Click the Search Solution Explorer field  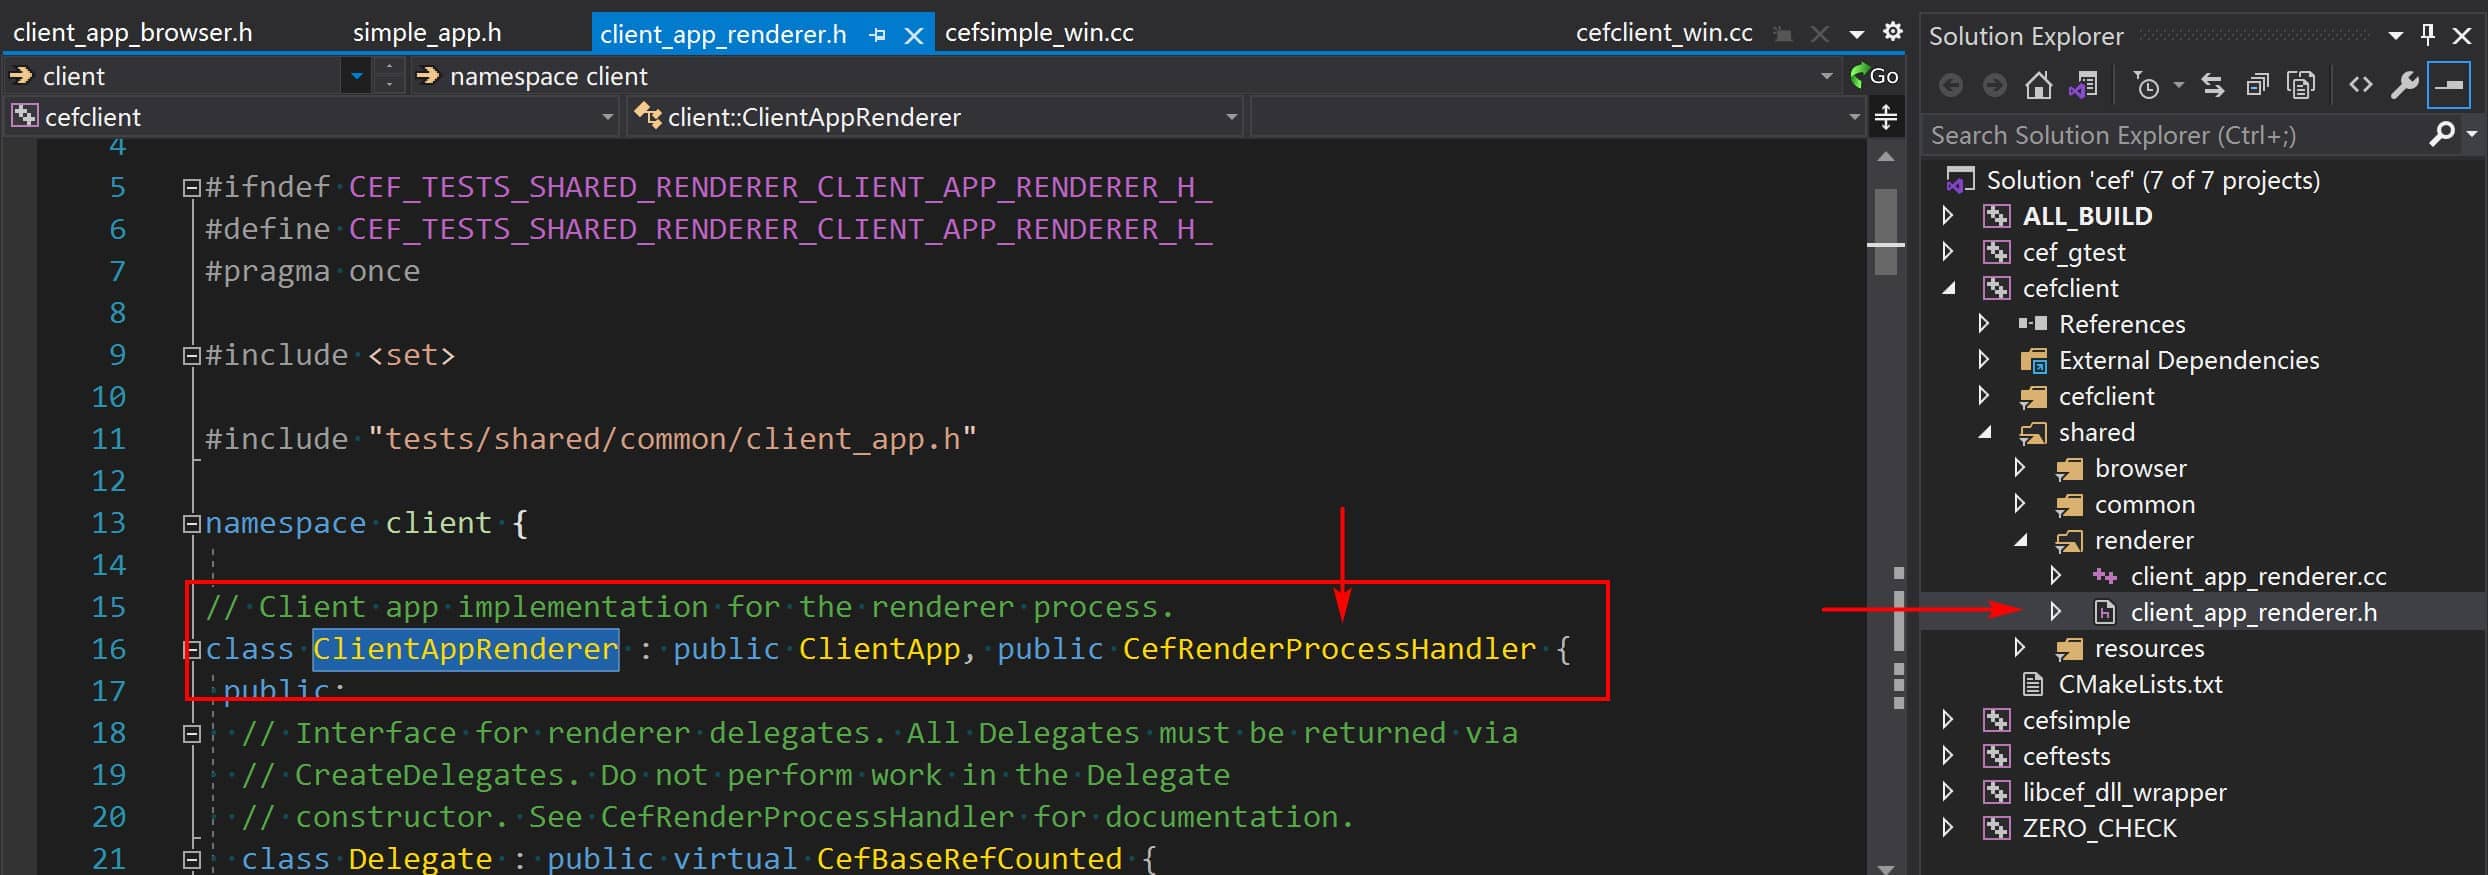point(2175,135)
